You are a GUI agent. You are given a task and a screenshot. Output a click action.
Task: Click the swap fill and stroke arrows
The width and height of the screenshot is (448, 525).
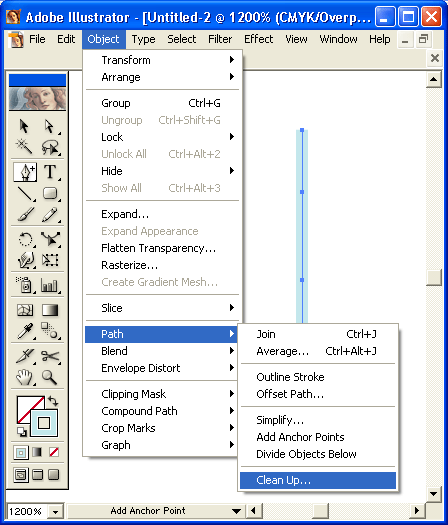click(x=53, y=401)
